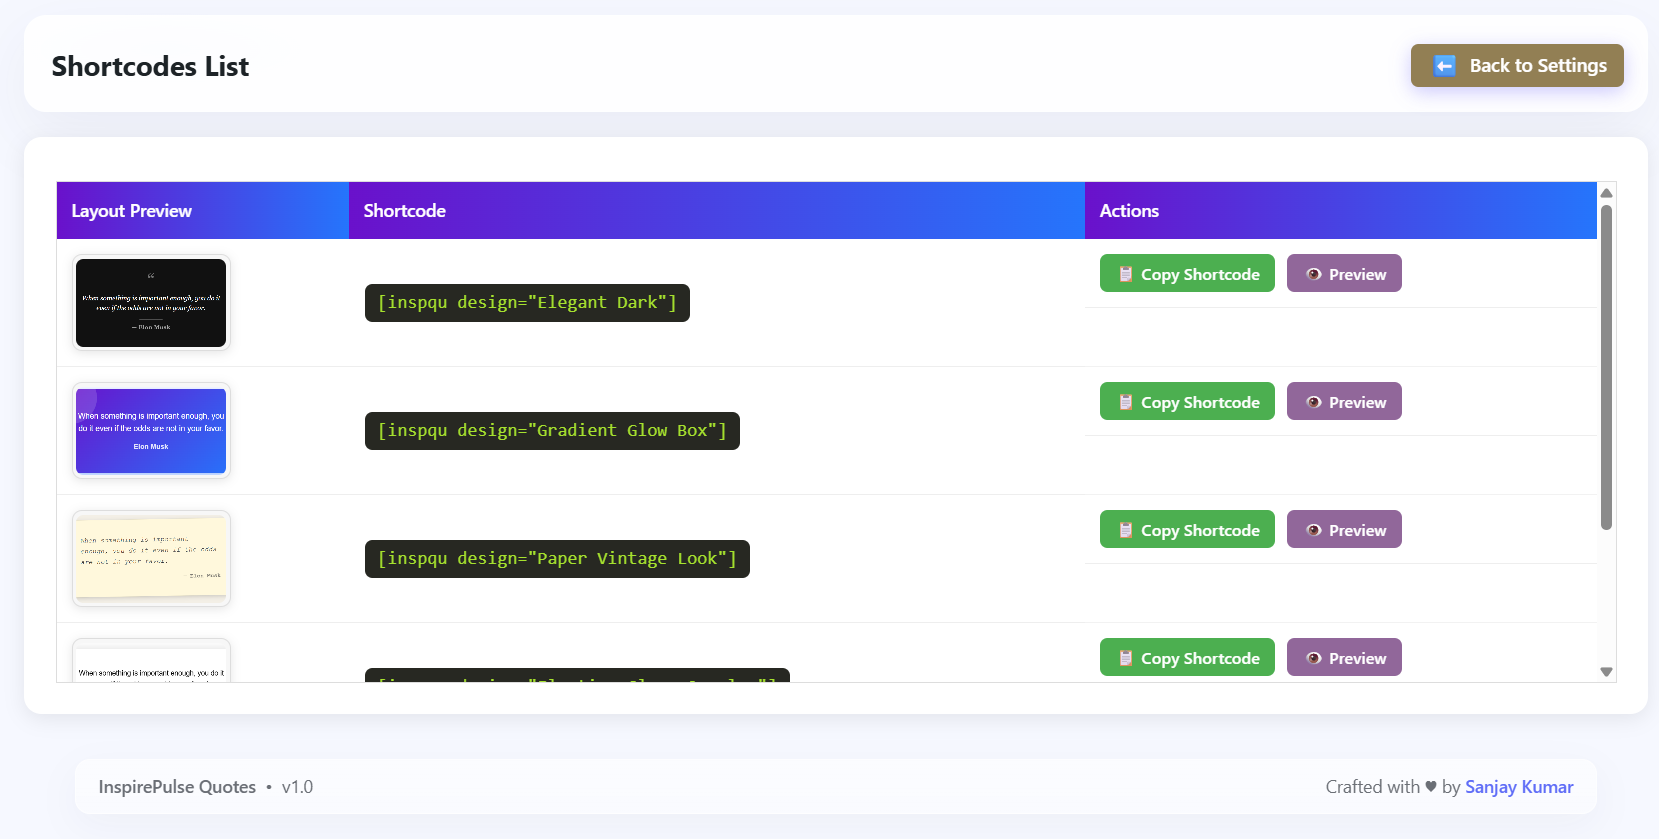Click the Gradient Glow Box shortcode text

(552, 431)
